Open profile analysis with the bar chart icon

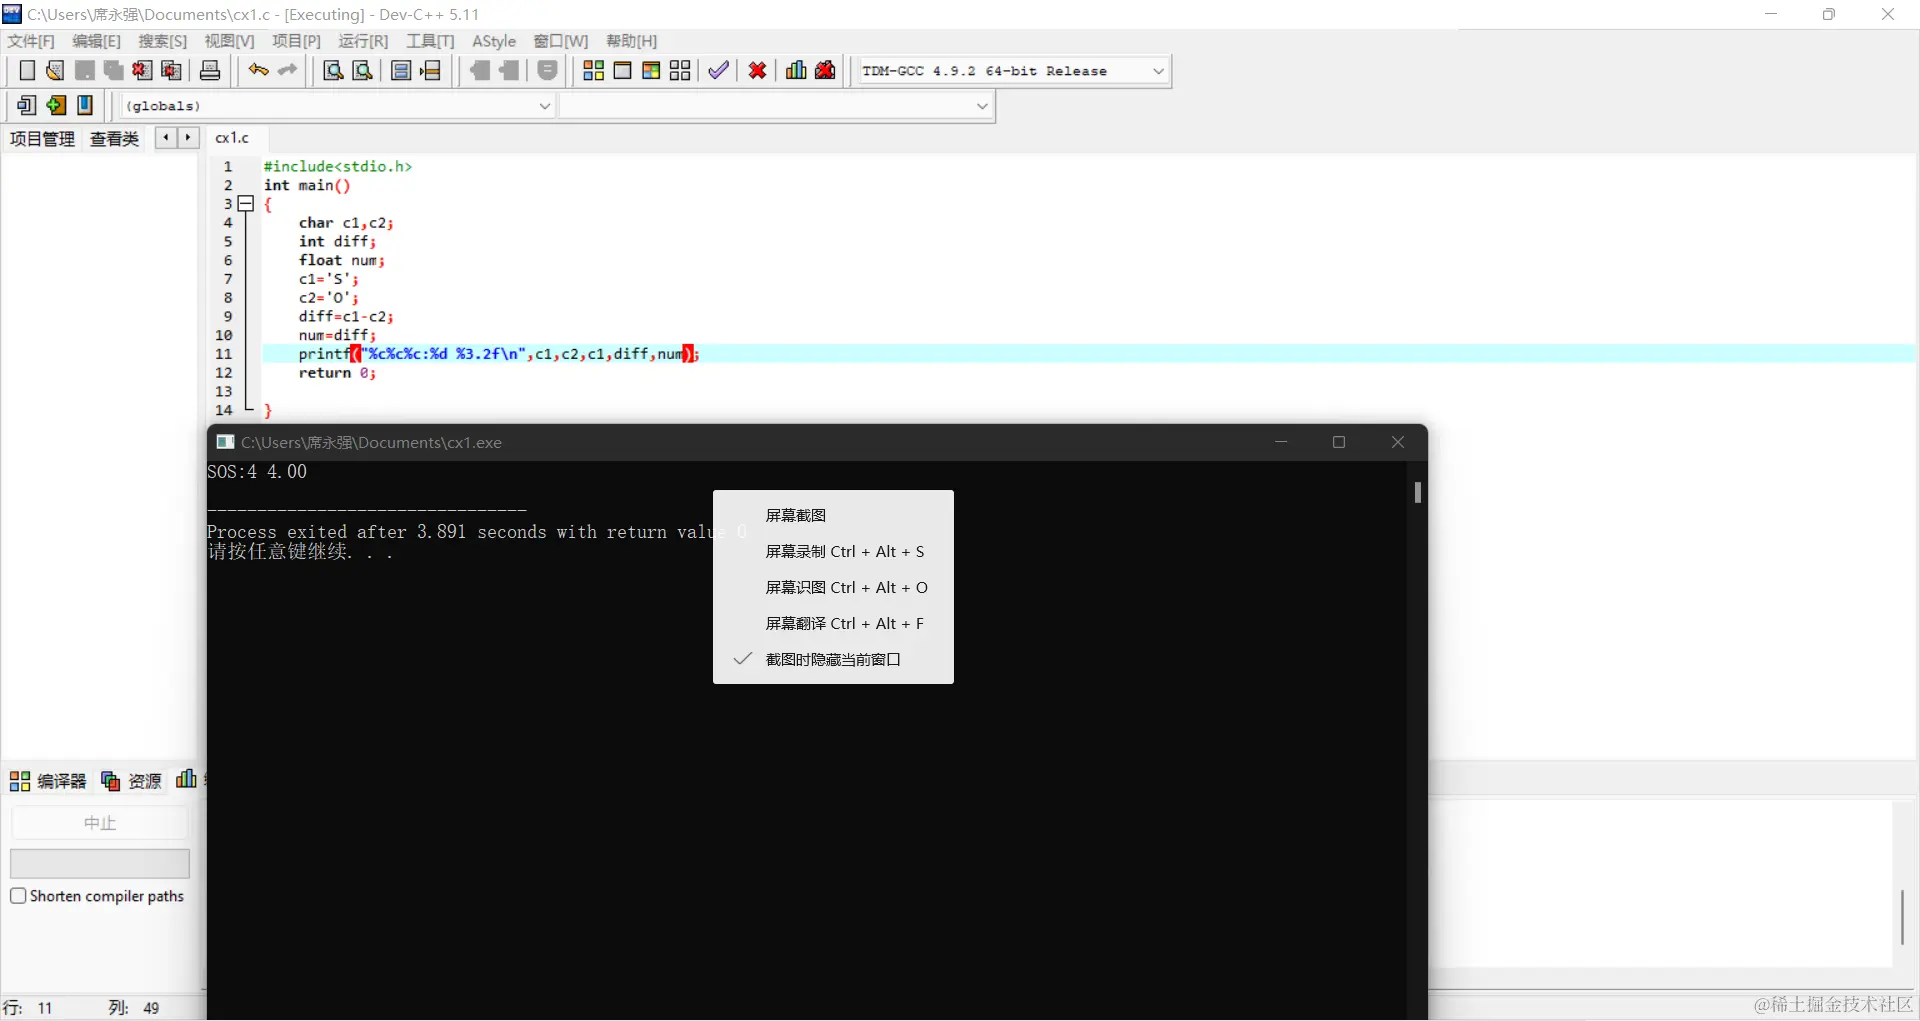point(796,71)
